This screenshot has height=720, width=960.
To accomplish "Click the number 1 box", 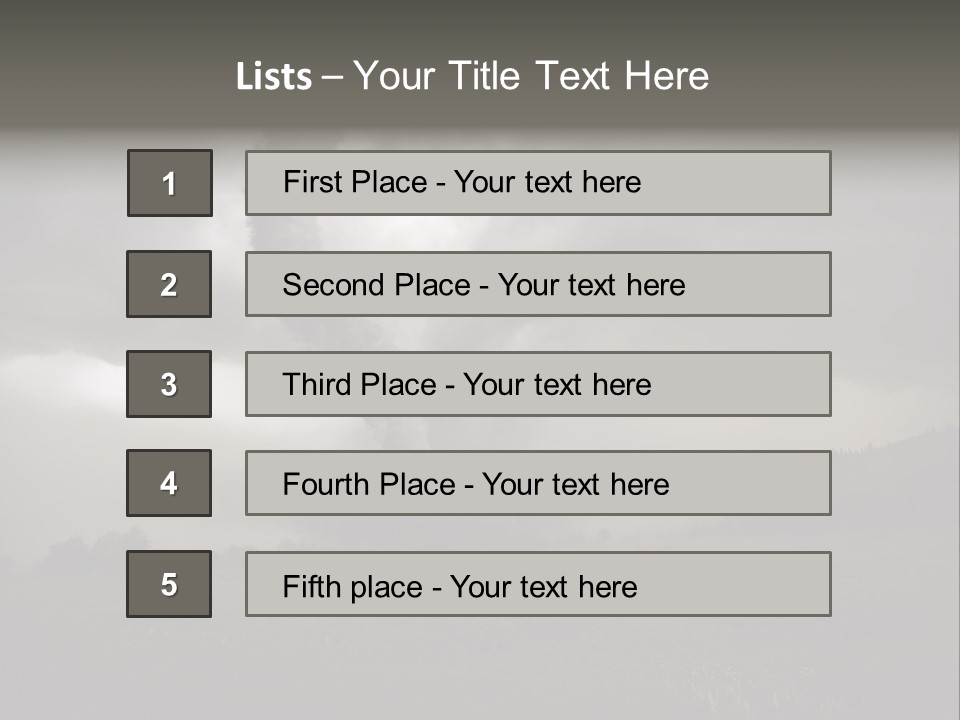I will (x=170, y=183).
